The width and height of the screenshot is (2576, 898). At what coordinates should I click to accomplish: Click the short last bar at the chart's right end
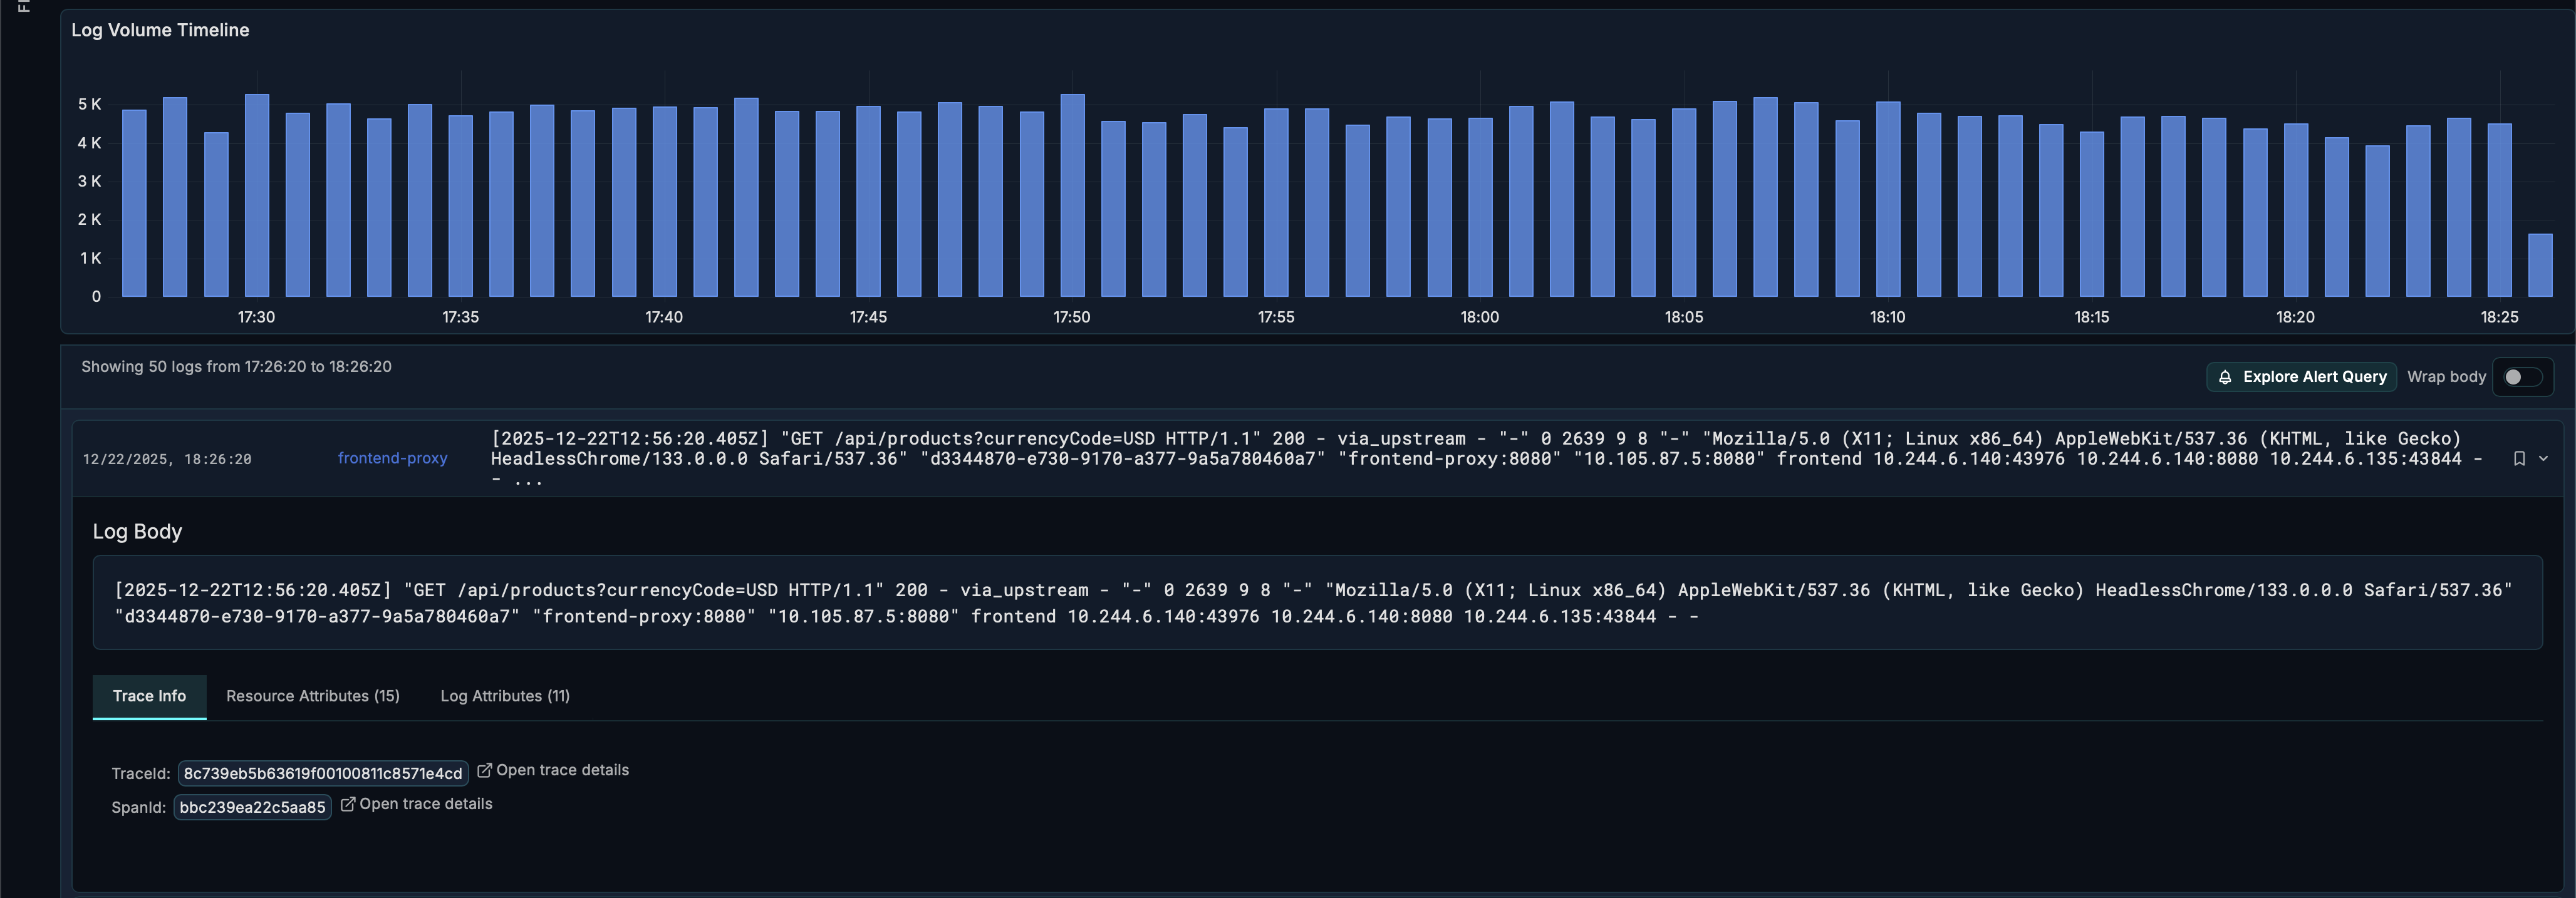(x=2540, y=266)
